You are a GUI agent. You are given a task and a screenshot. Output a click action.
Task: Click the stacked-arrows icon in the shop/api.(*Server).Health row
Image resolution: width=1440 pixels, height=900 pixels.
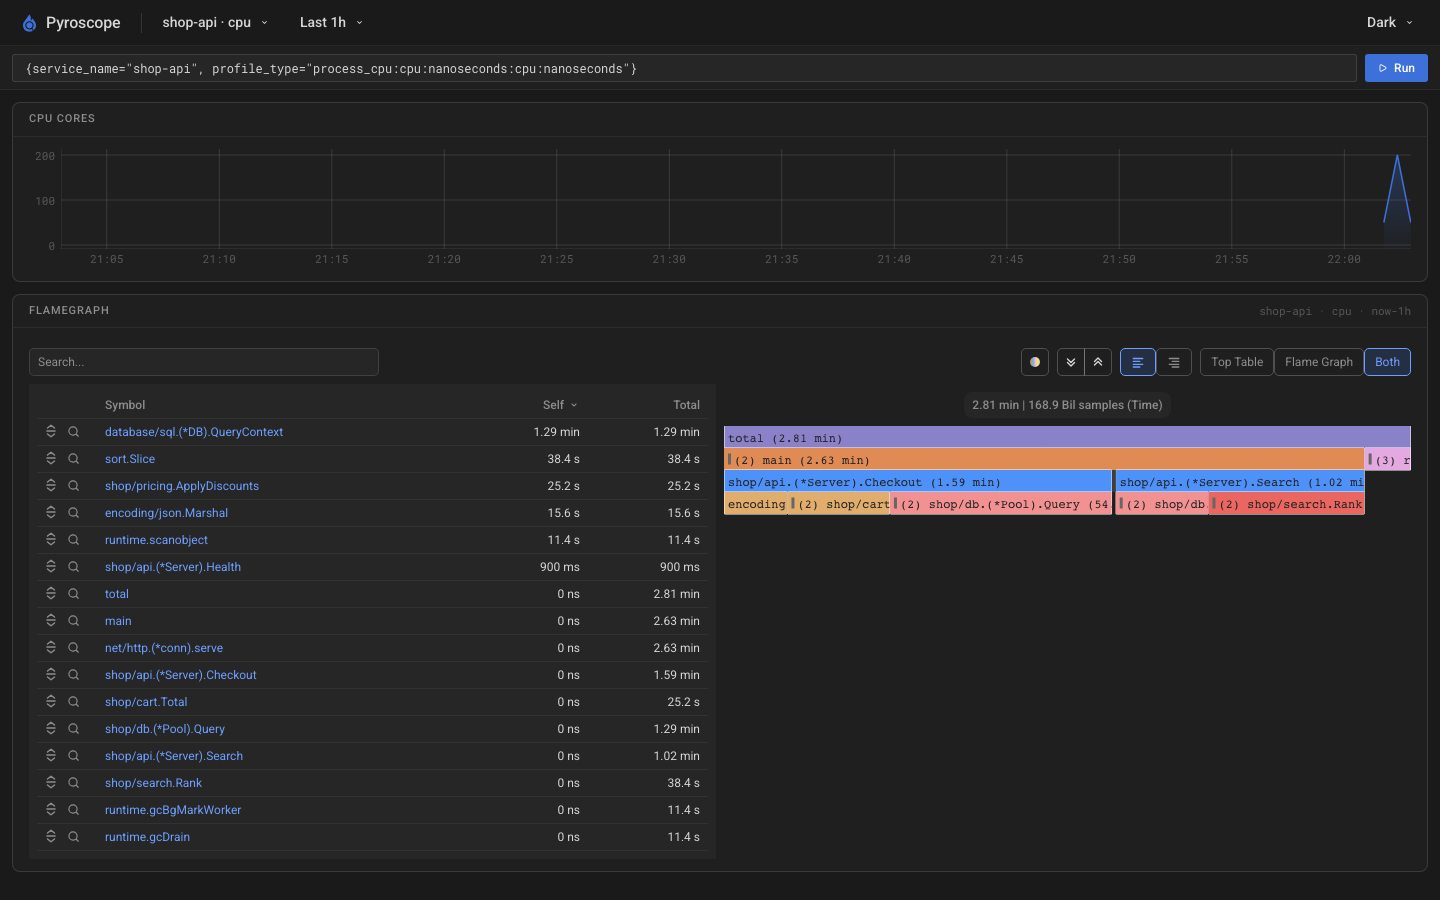(x=51, y=567)
